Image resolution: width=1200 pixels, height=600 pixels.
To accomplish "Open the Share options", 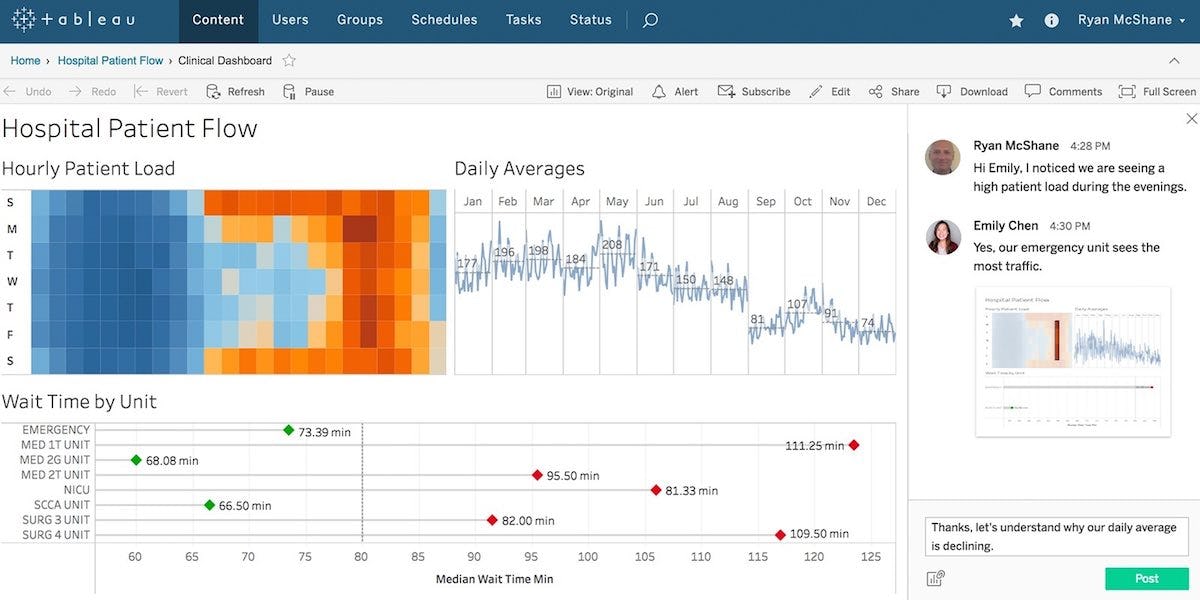I will [893, 91].
